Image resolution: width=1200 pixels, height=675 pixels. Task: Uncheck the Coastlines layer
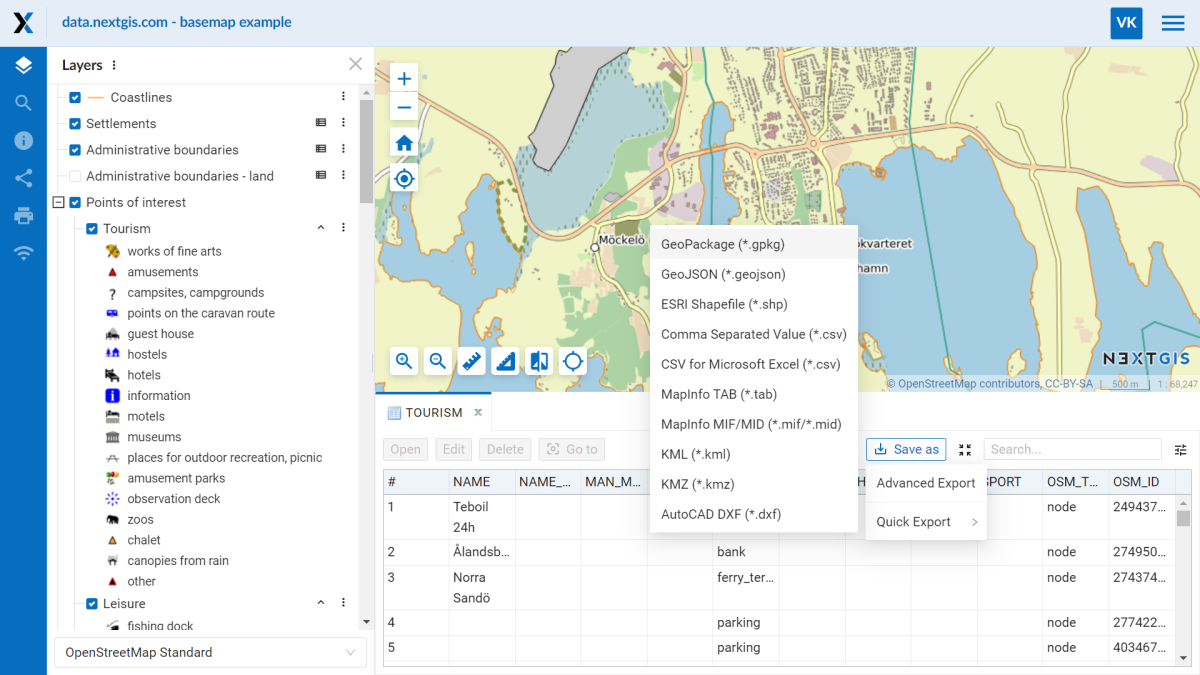(x=73, y=97)
